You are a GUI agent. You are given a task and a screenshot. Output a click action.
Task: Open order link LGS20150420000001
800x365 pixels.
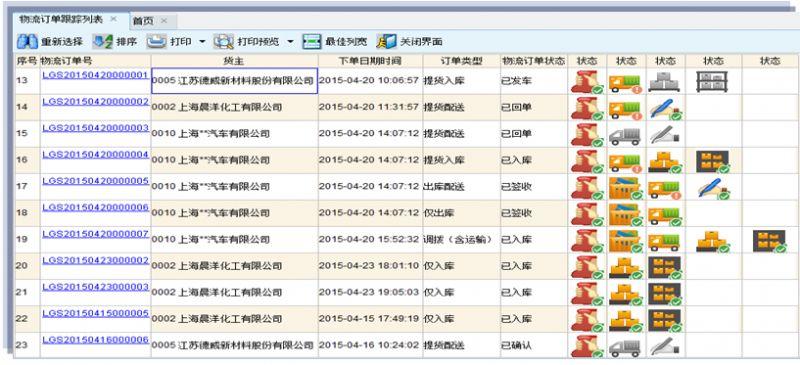point(96,75)
